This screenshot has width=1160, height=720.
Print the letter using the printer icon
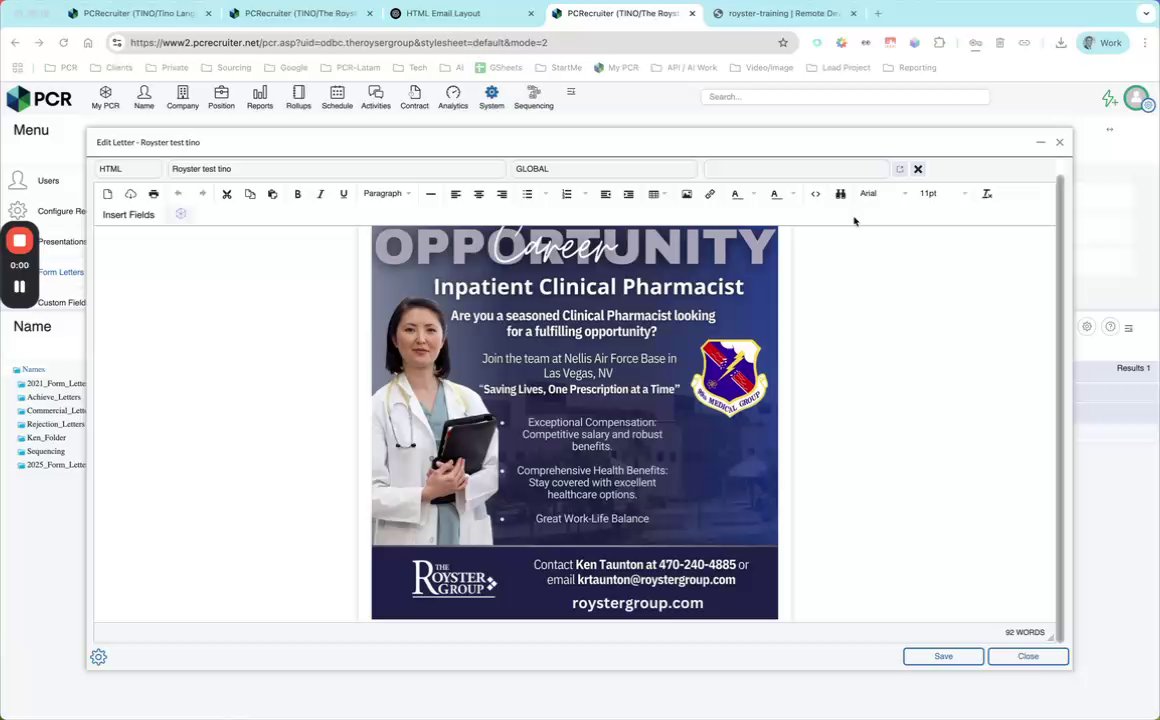(153, 194)
